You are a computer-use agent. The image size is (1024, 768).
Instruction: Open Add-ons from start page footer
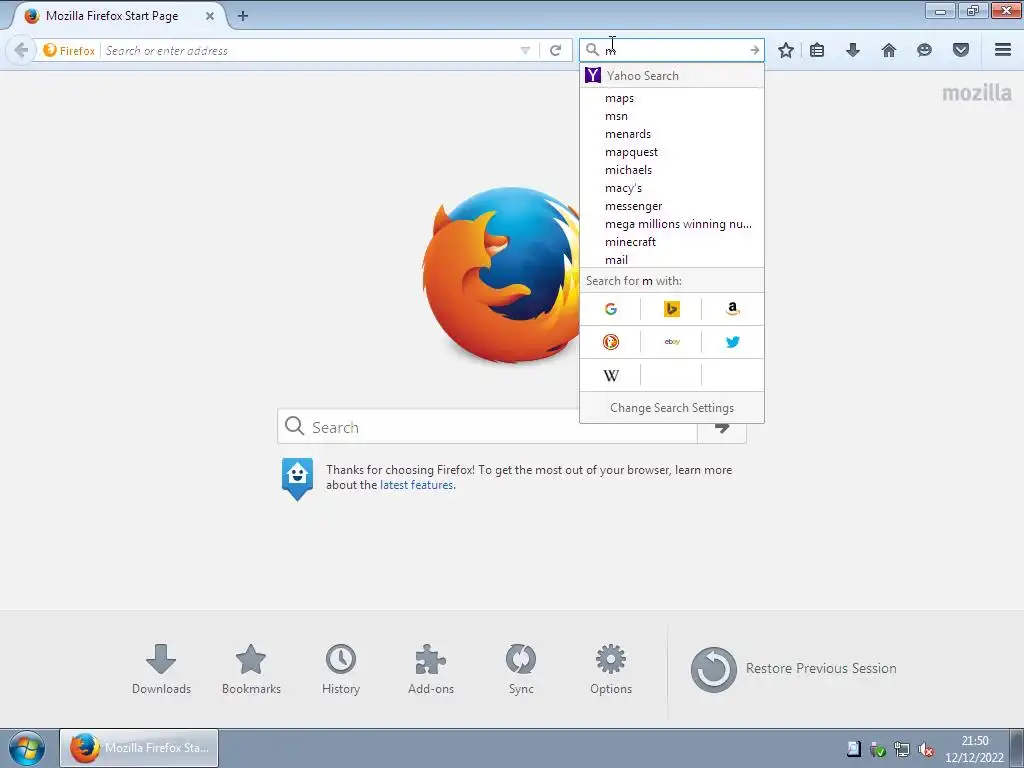[430, 669]
